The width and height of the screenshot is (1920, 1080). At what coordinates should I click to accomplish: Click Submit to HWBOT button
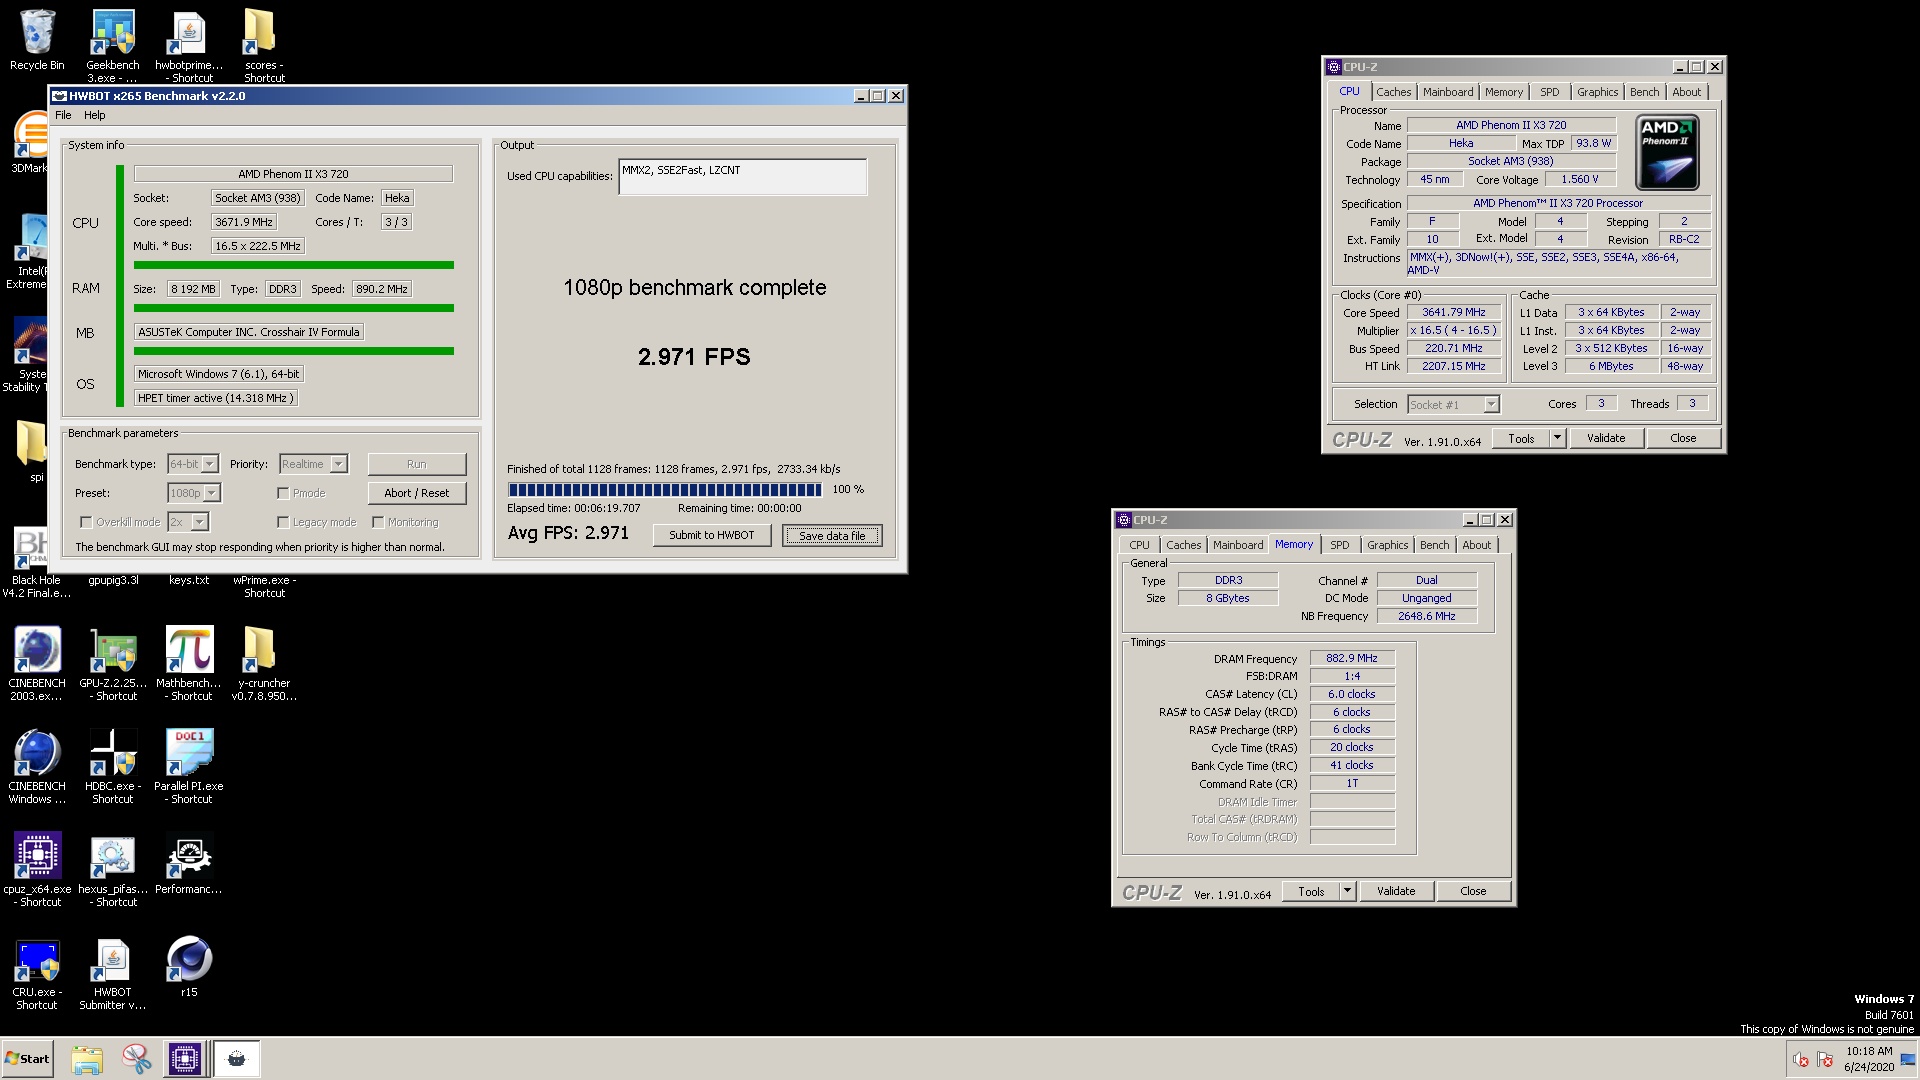tap(712, 535)
